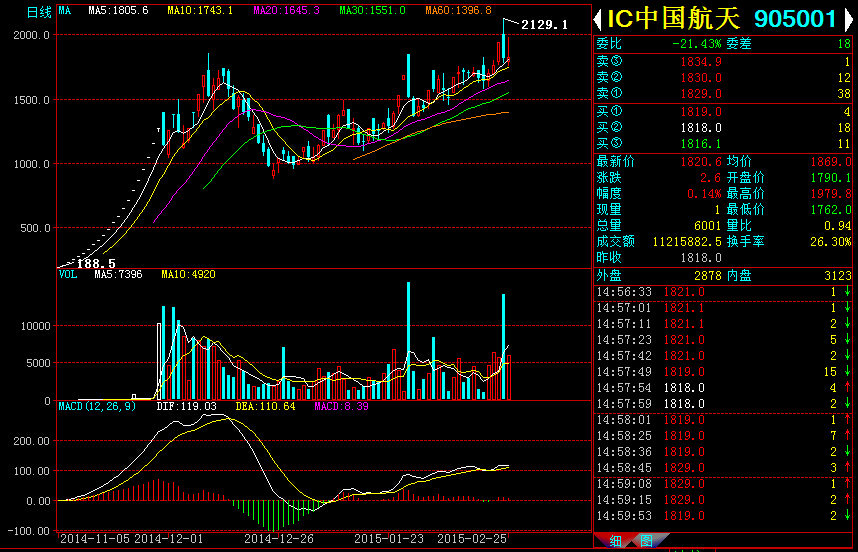The width and height of the screenshot is (858, 552).
Task: Select the DEA:110.64 readout
Action: tap(265, 406)
